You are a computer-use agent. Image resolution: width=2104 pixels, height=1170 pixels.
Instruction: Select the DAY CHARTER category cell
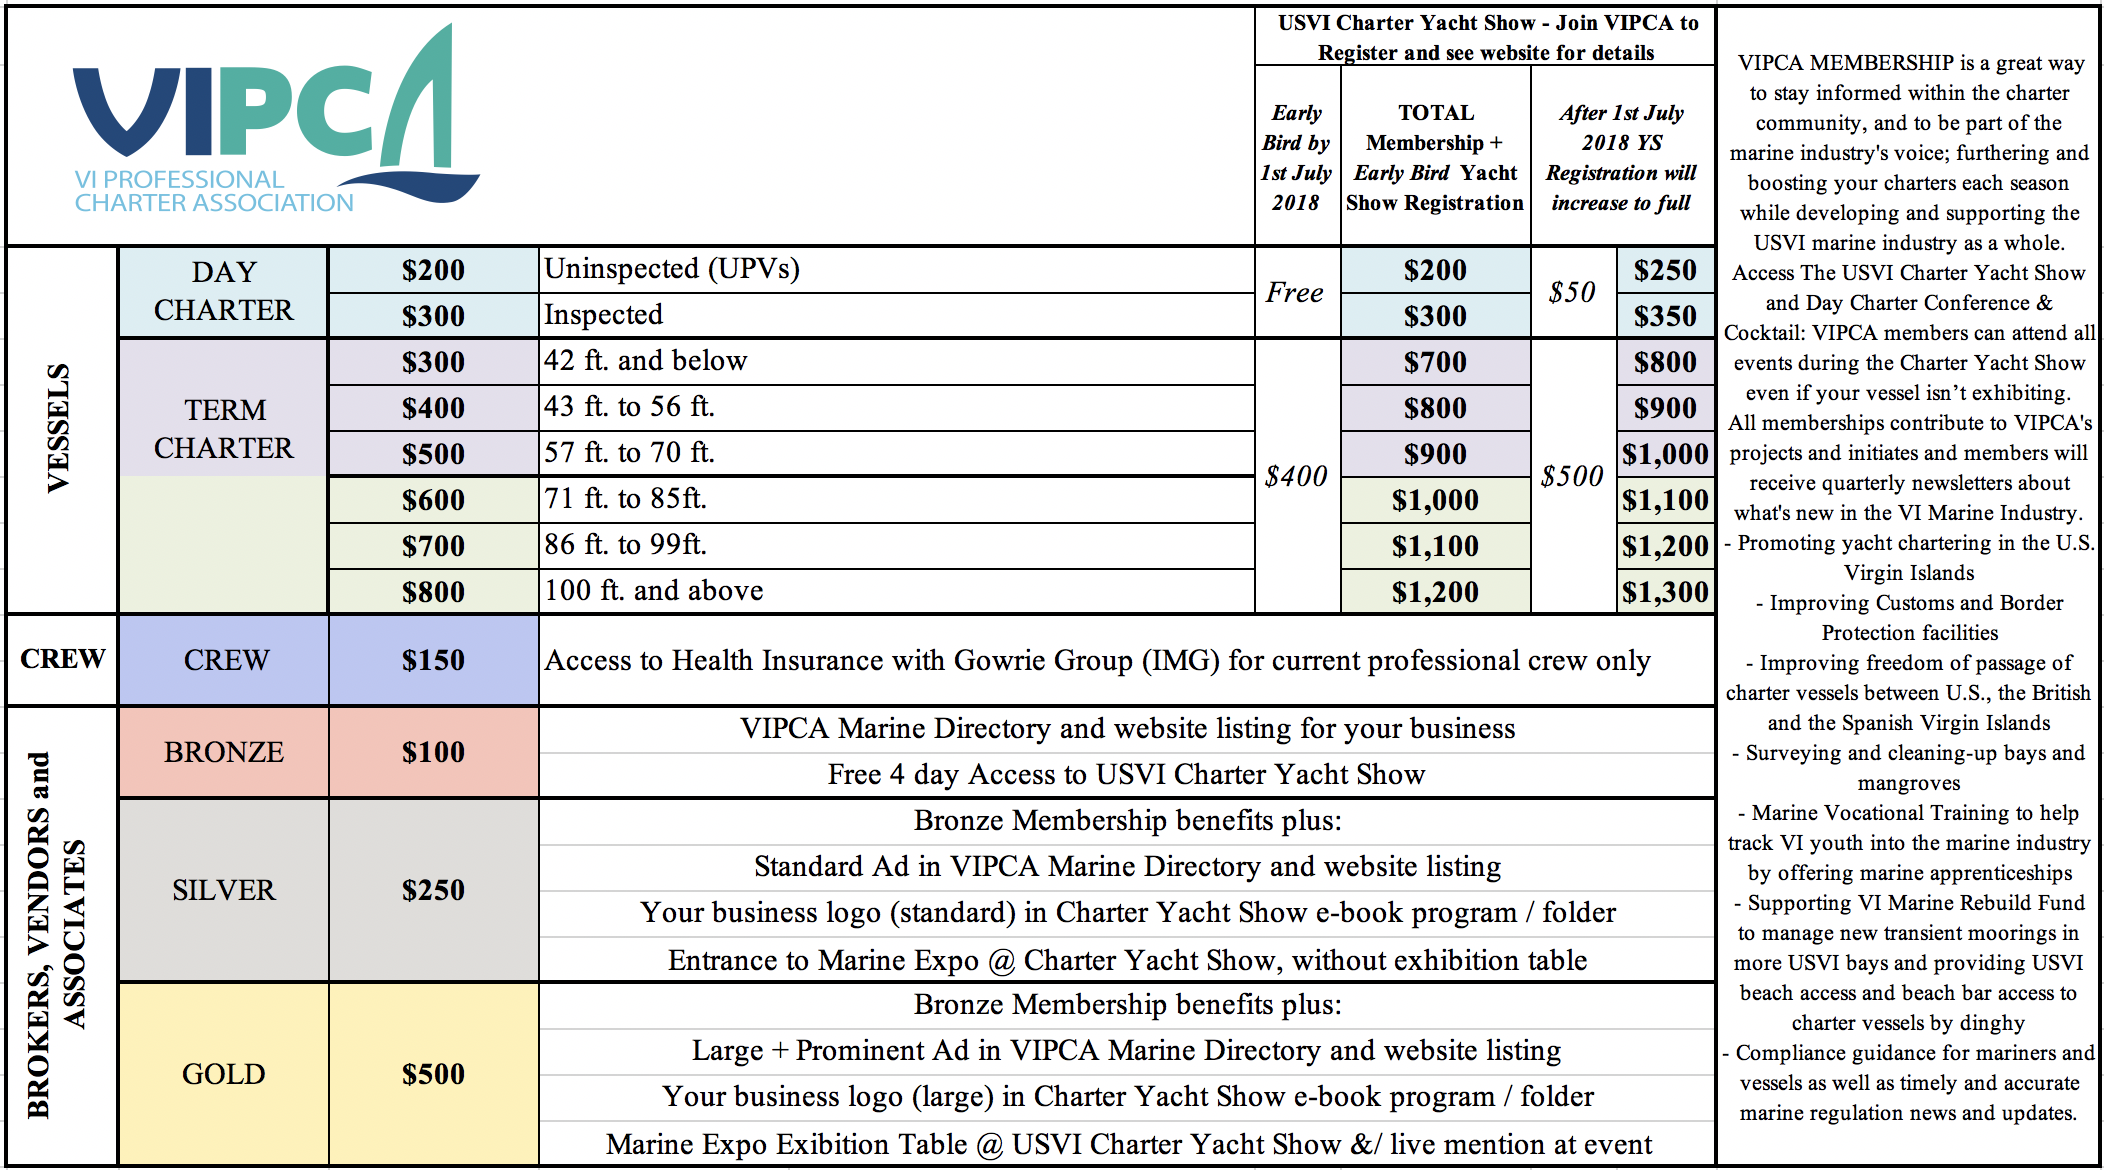point(223,292)
